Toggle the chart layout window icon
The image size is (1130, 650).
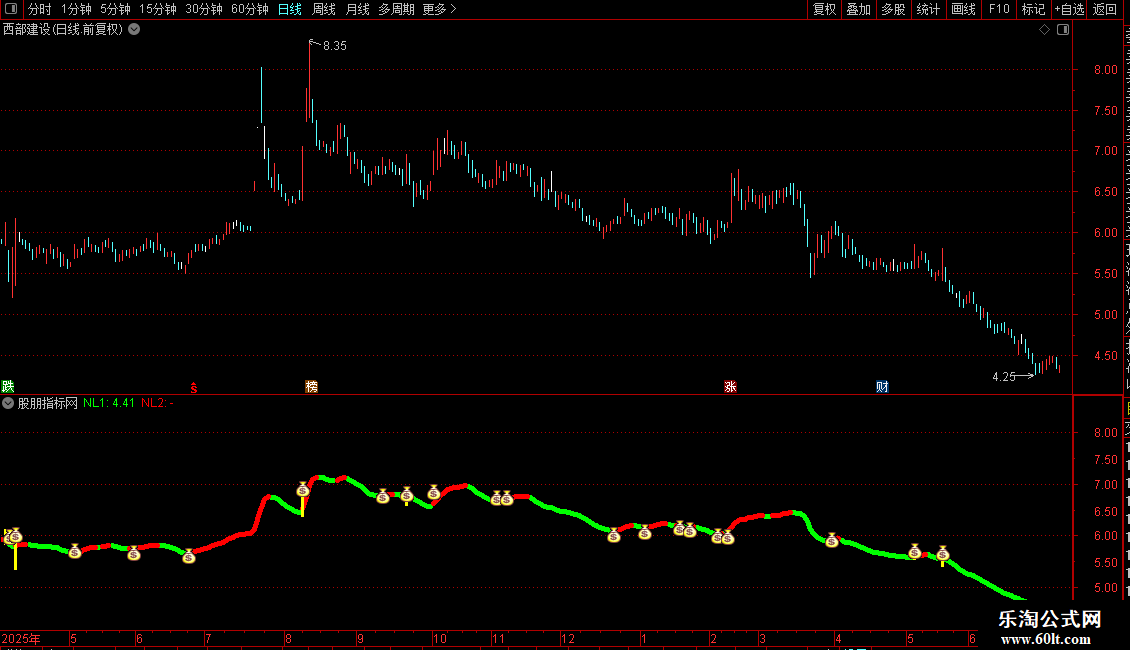(1063, 30)
